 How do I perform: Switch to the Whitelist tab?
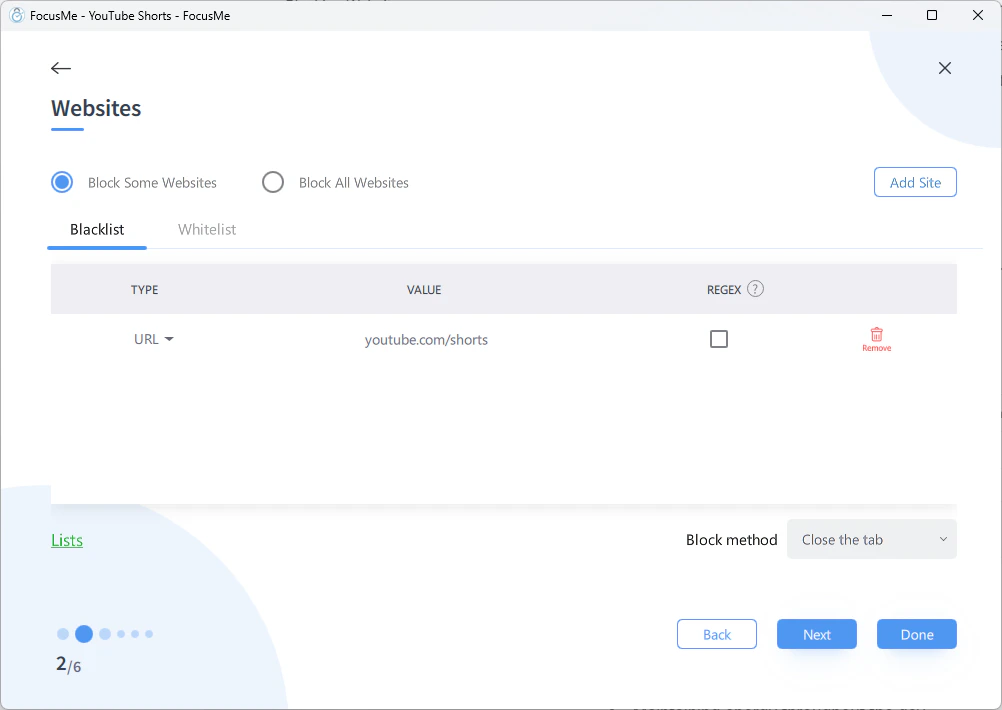pyautogui.click(x=207, y=229)
